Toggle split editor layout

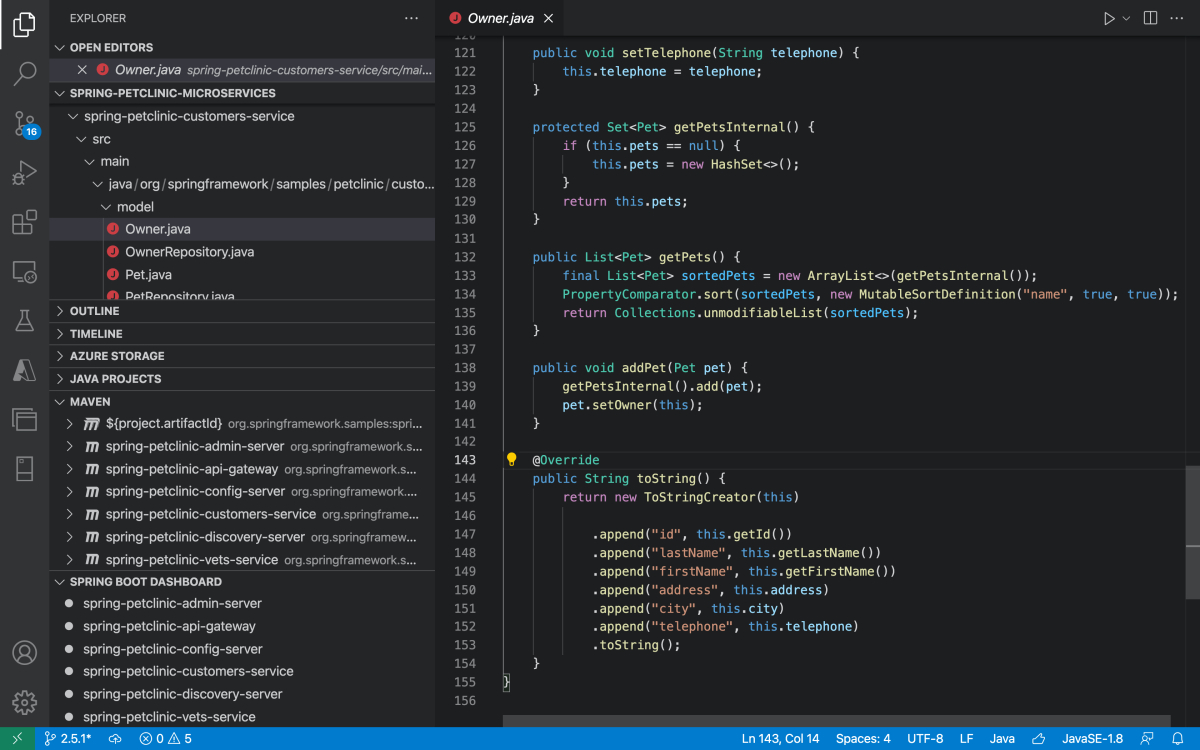[x=1151, y=18]
